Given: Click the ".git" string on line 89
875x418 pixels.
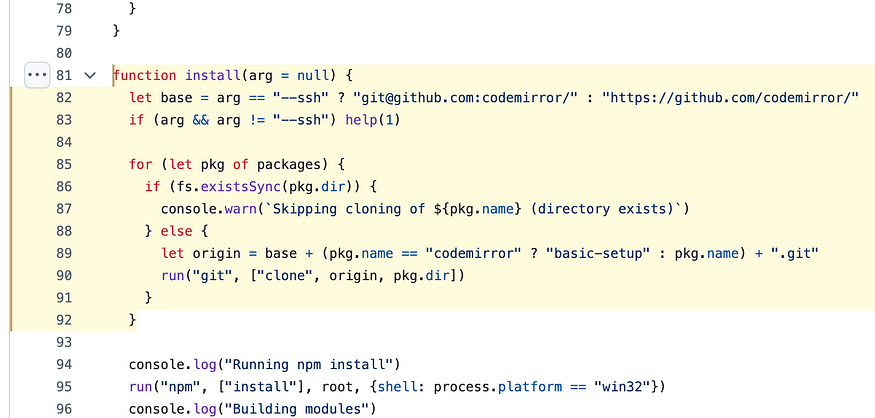Looking at the screenshot, I should coord(794,253).
